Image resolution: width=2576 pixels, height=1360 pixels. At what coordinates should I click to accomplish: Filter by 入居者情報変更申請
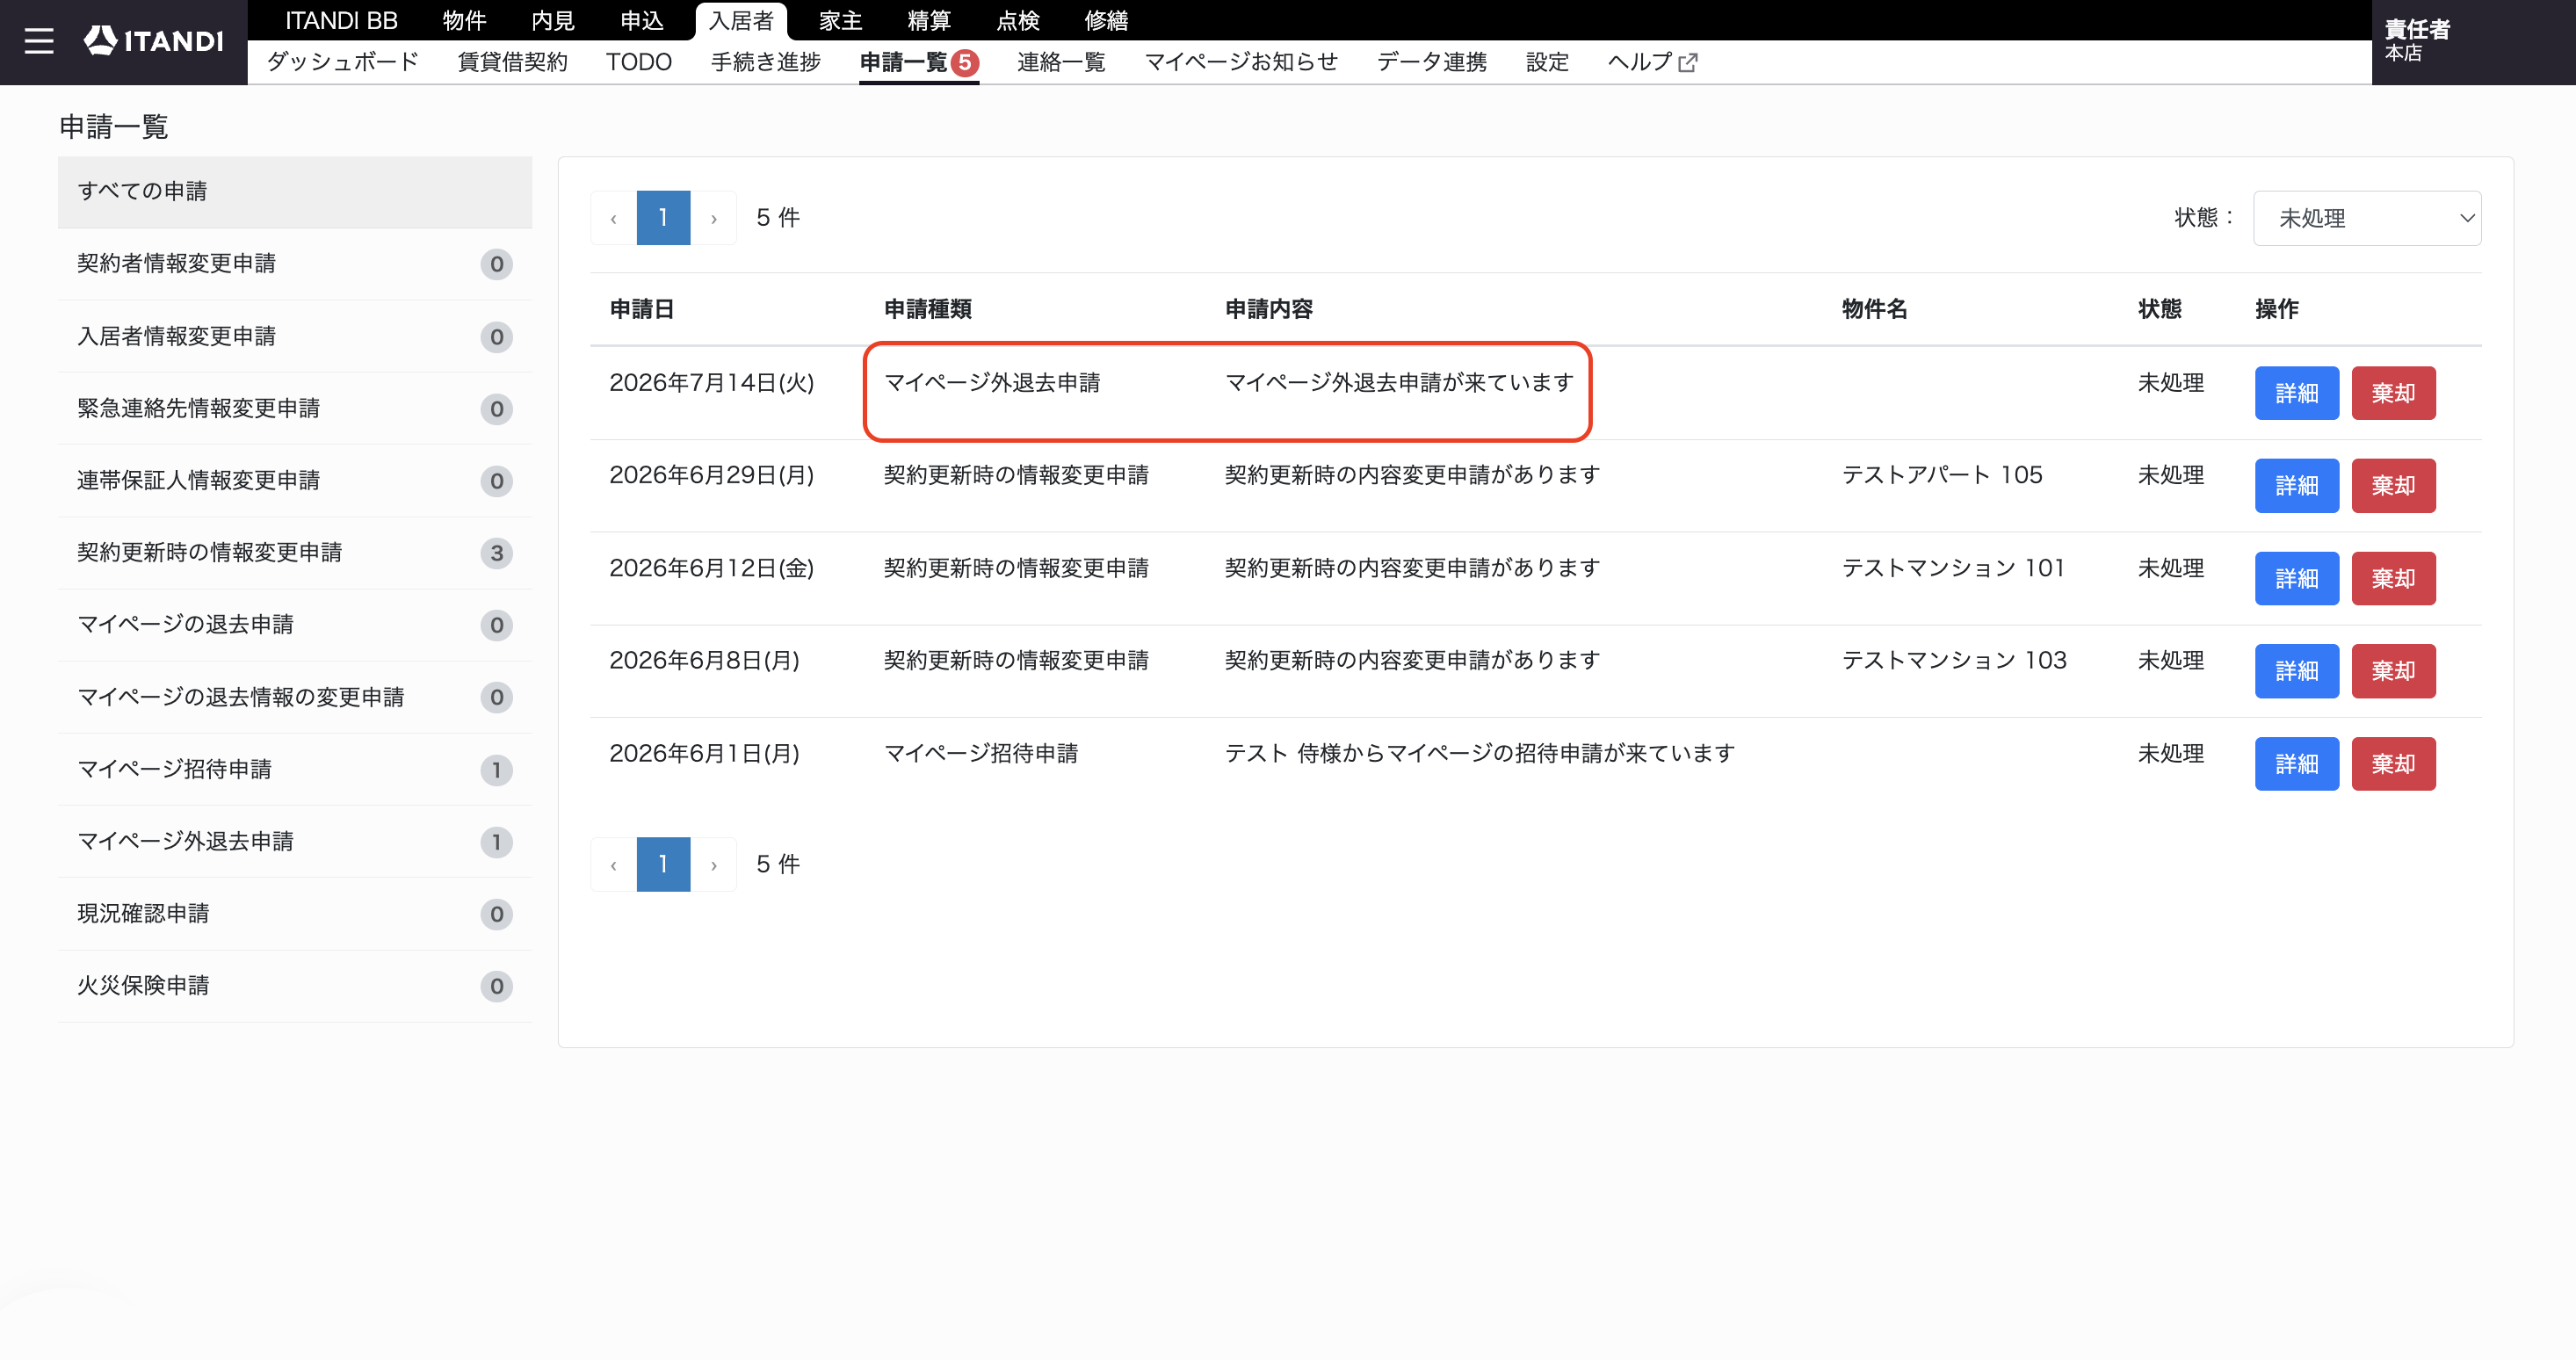click(295, 336)
